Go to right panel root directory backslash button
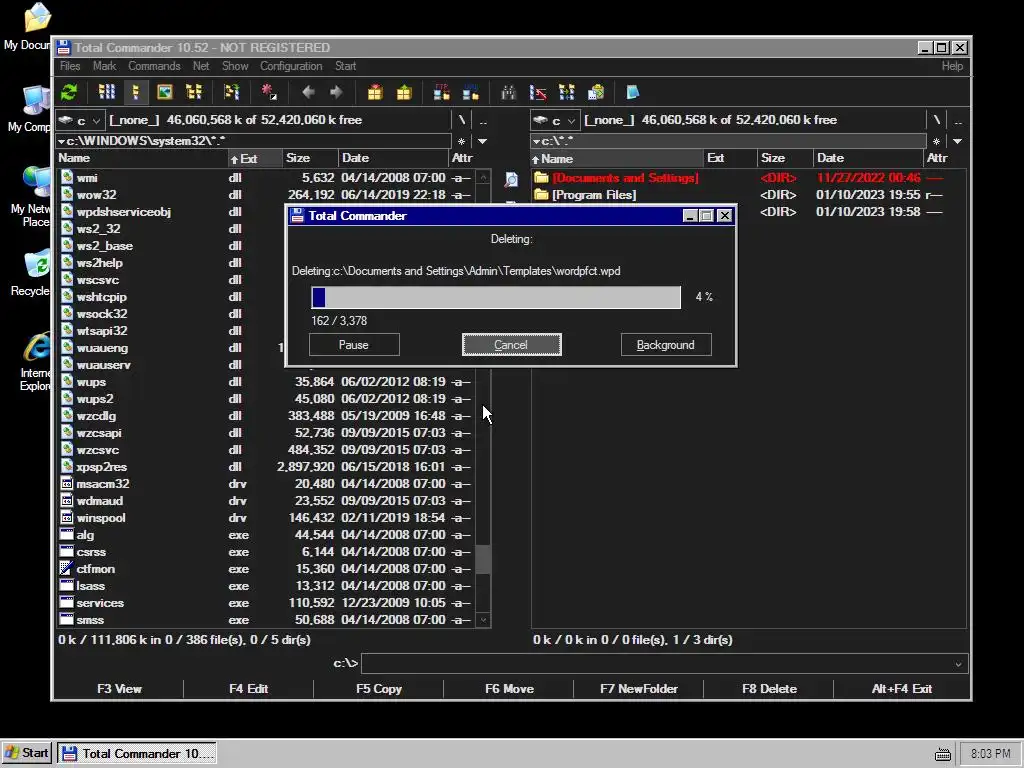Image resolution: width=1024 pixels, height=768 pixels. point(936,120)
